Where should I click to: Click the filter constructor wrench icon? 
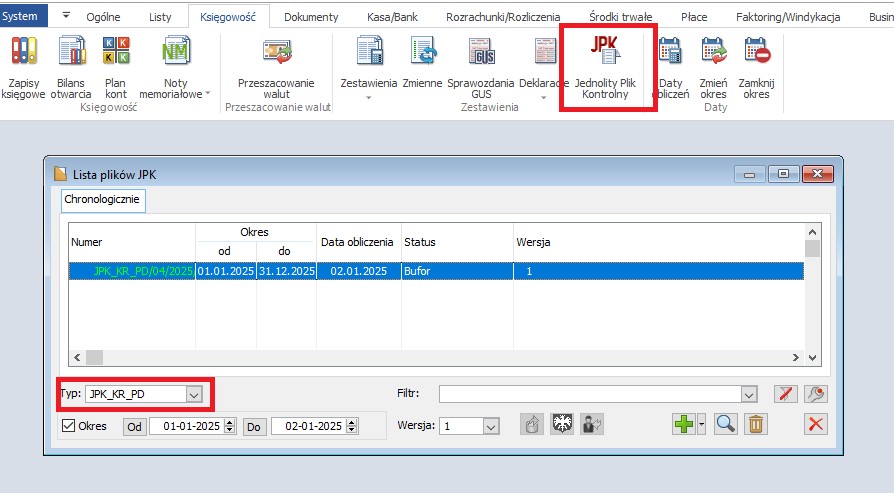click(816, 394)
